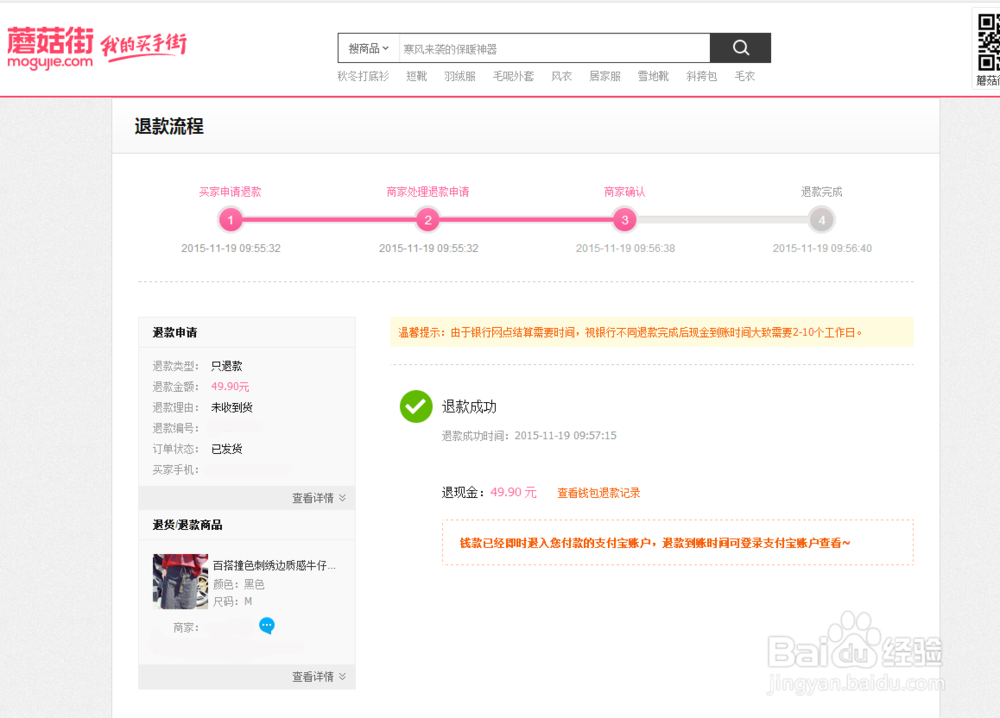This screenshot has height=718, width=1000.
Task: Click the 斜挎包 category link
Action: pos(701,75)
